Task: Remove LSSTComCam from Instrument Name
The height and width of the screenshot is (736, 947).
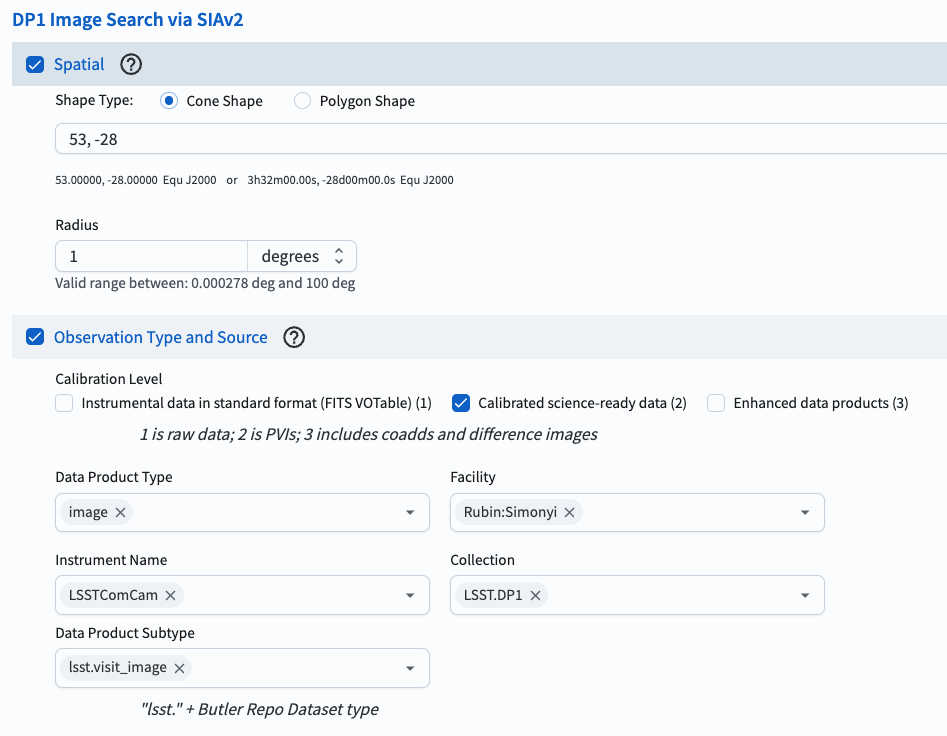Action: (170, 595)
